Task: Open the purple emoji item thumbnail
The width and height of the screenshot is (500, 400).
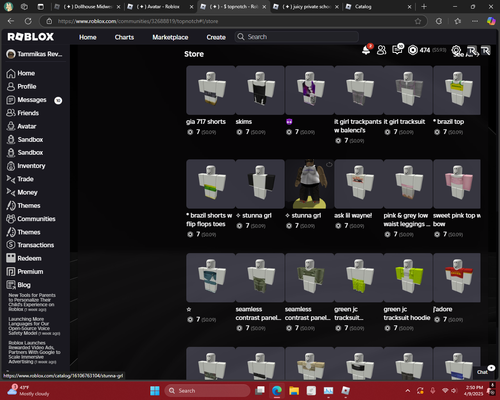Action: click(310, 90)
